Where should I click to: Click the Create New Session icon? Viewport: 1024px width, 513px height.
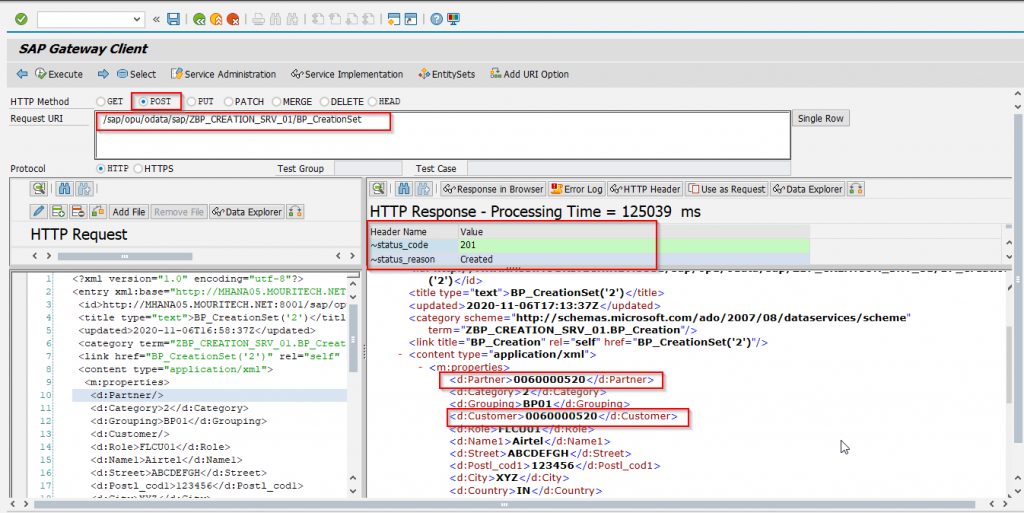394,20
